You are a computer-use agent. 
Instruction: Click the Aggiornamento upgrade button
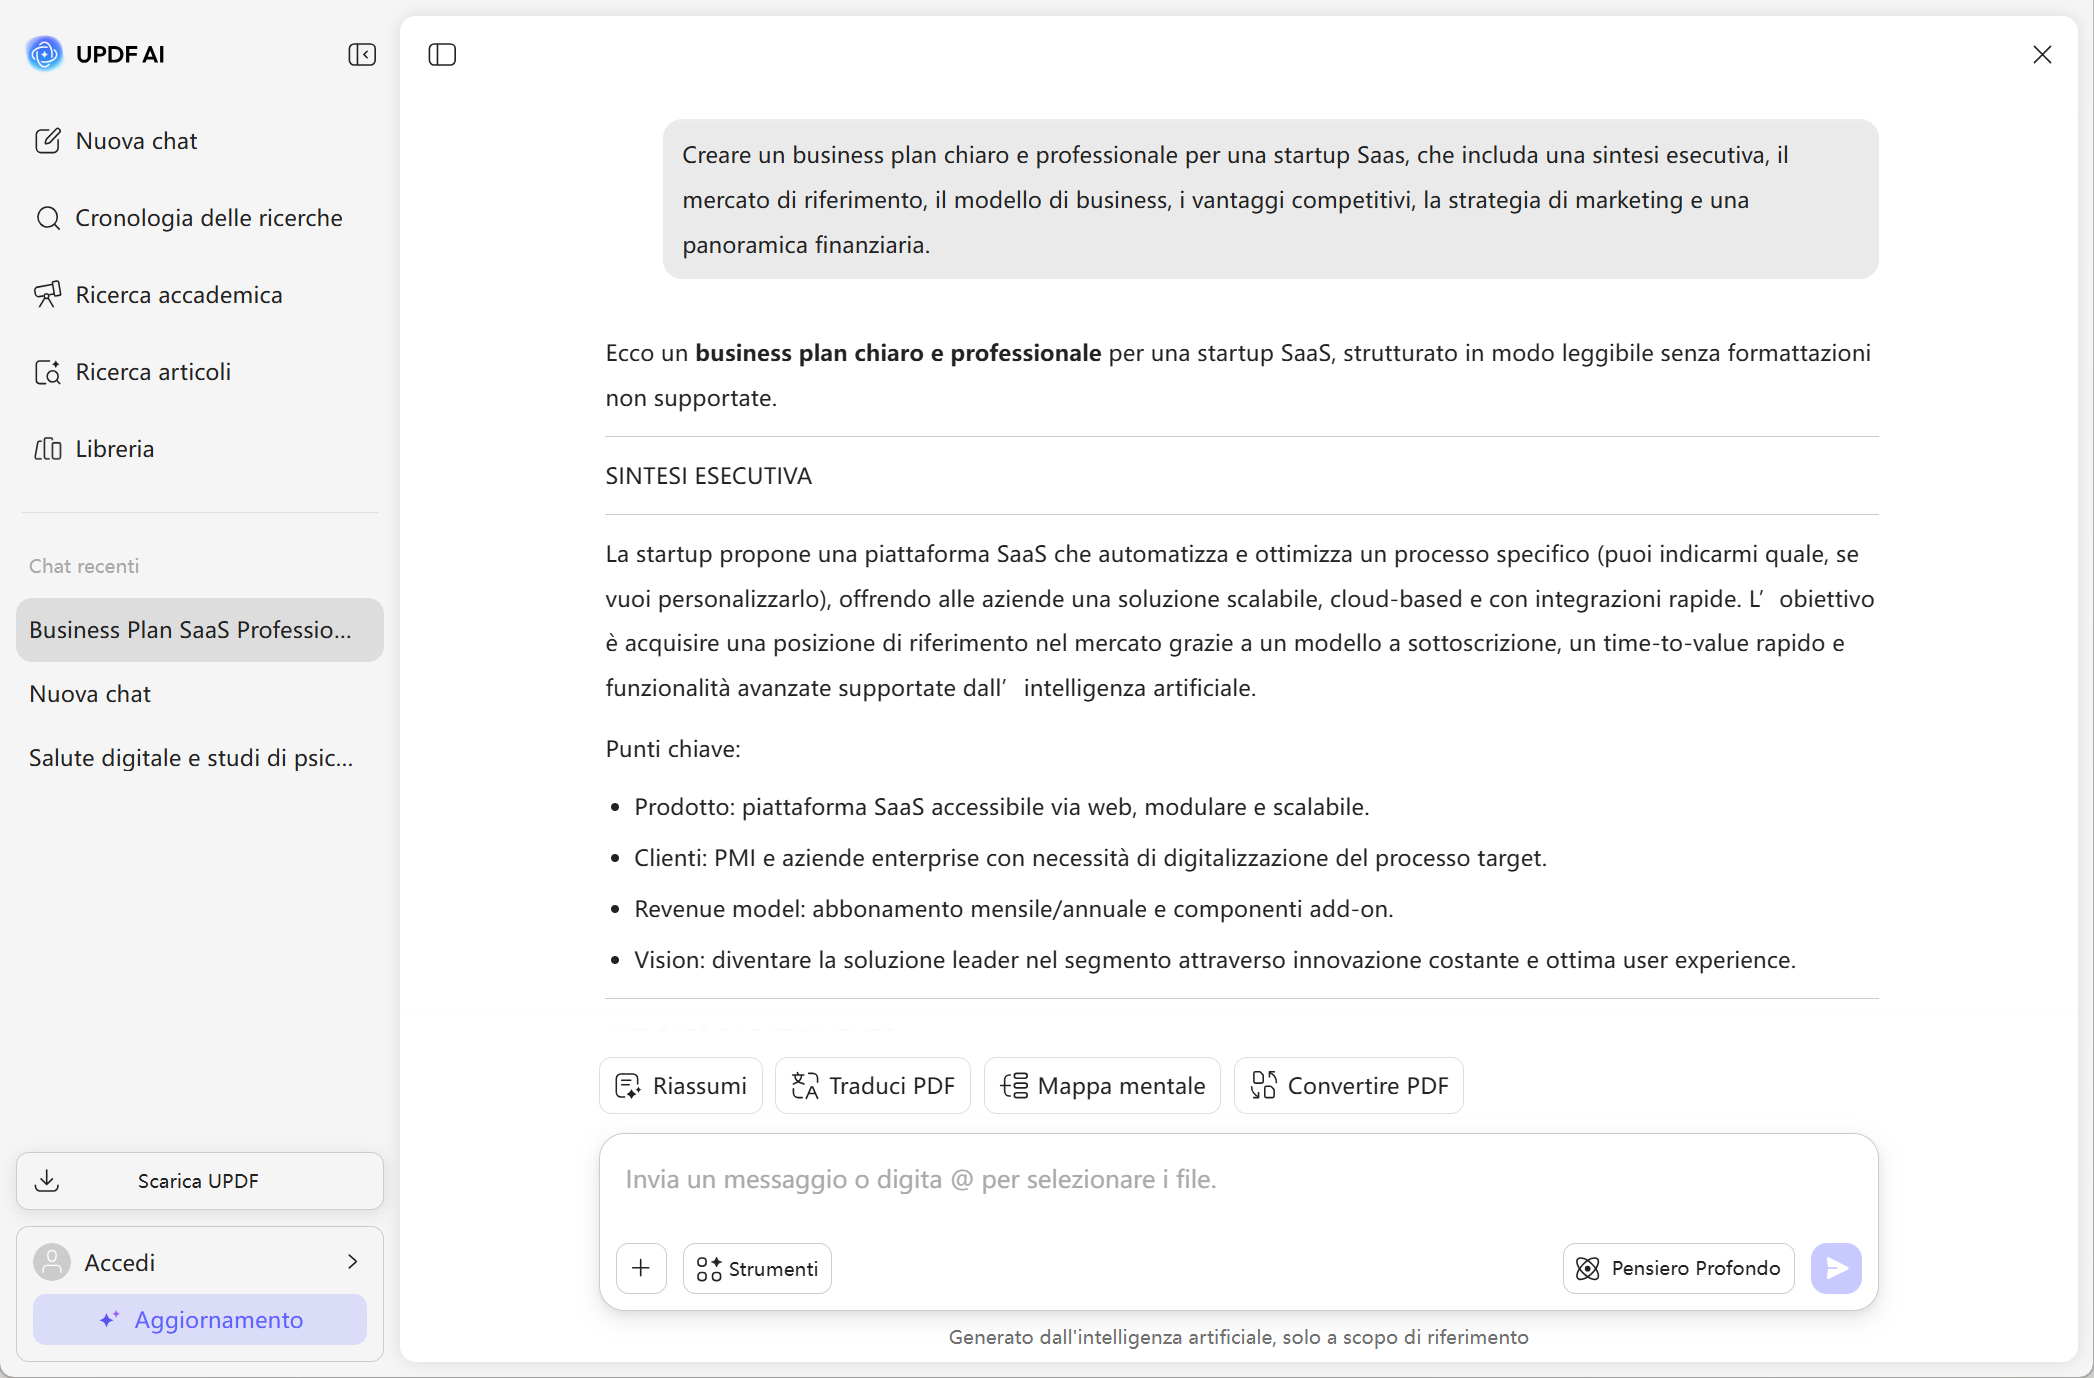[199, 1320]
